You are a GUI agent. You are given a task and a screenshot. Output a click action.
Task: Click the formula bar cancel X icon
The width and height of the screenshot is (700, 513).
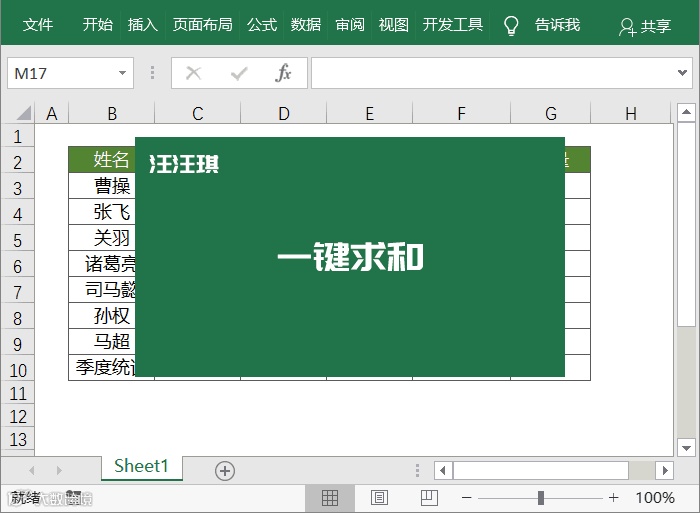(x=193, y=73)
